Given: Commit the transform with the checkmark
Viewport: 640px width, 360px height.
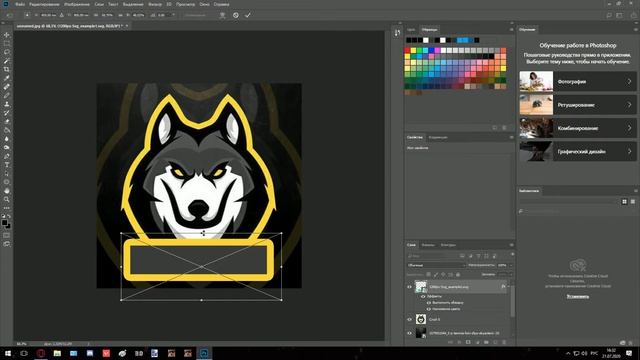Looking at the screenshot, I should [248, 15].
